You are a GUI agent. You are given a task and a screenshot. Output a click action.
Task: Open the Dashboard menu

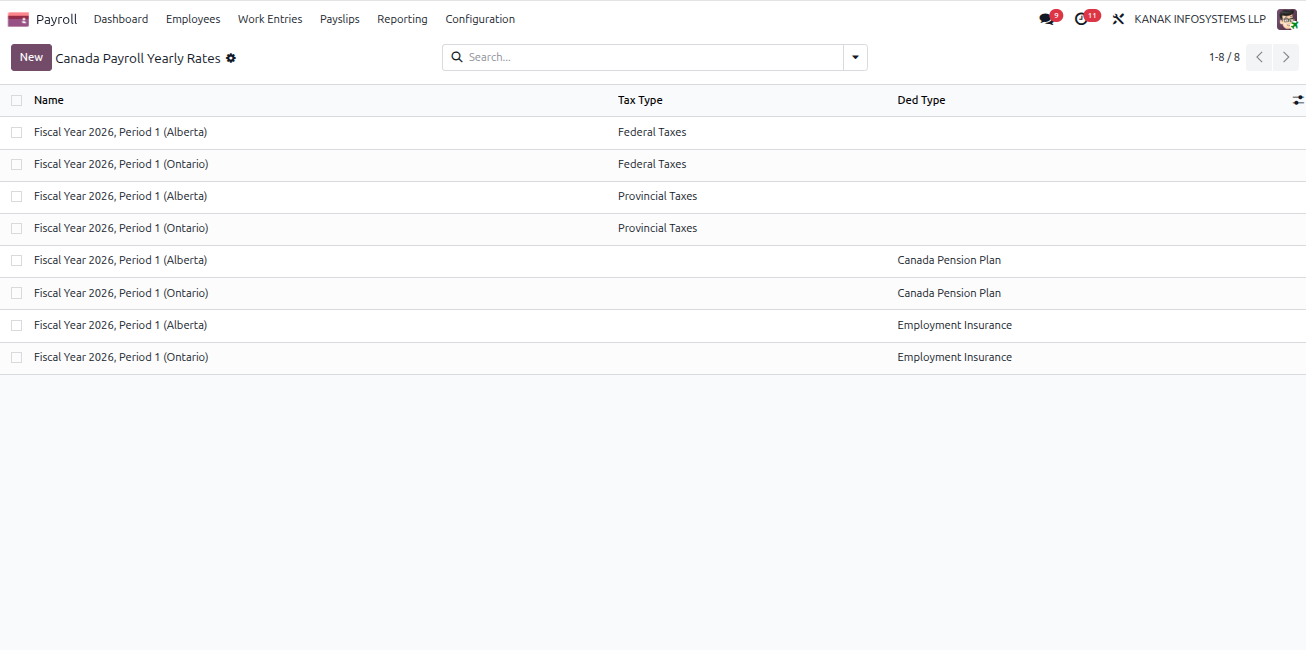point(121,19)
